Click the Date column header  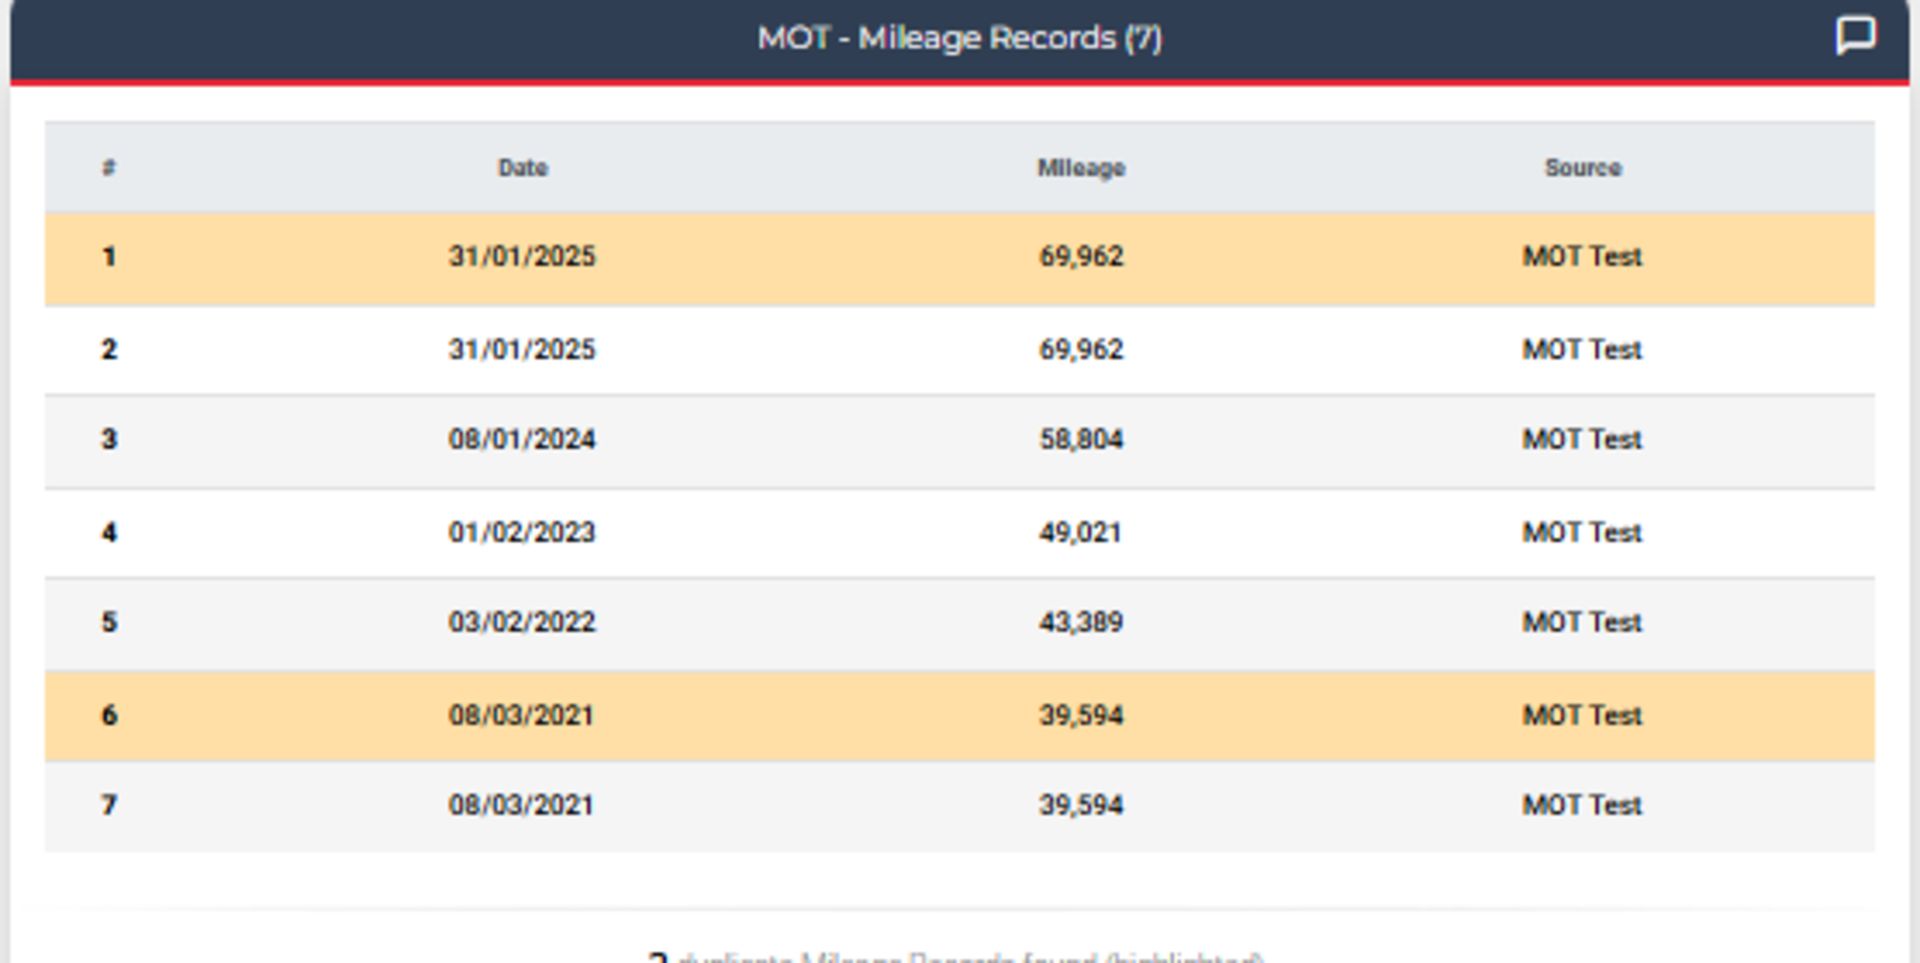[x=523, y=168]
